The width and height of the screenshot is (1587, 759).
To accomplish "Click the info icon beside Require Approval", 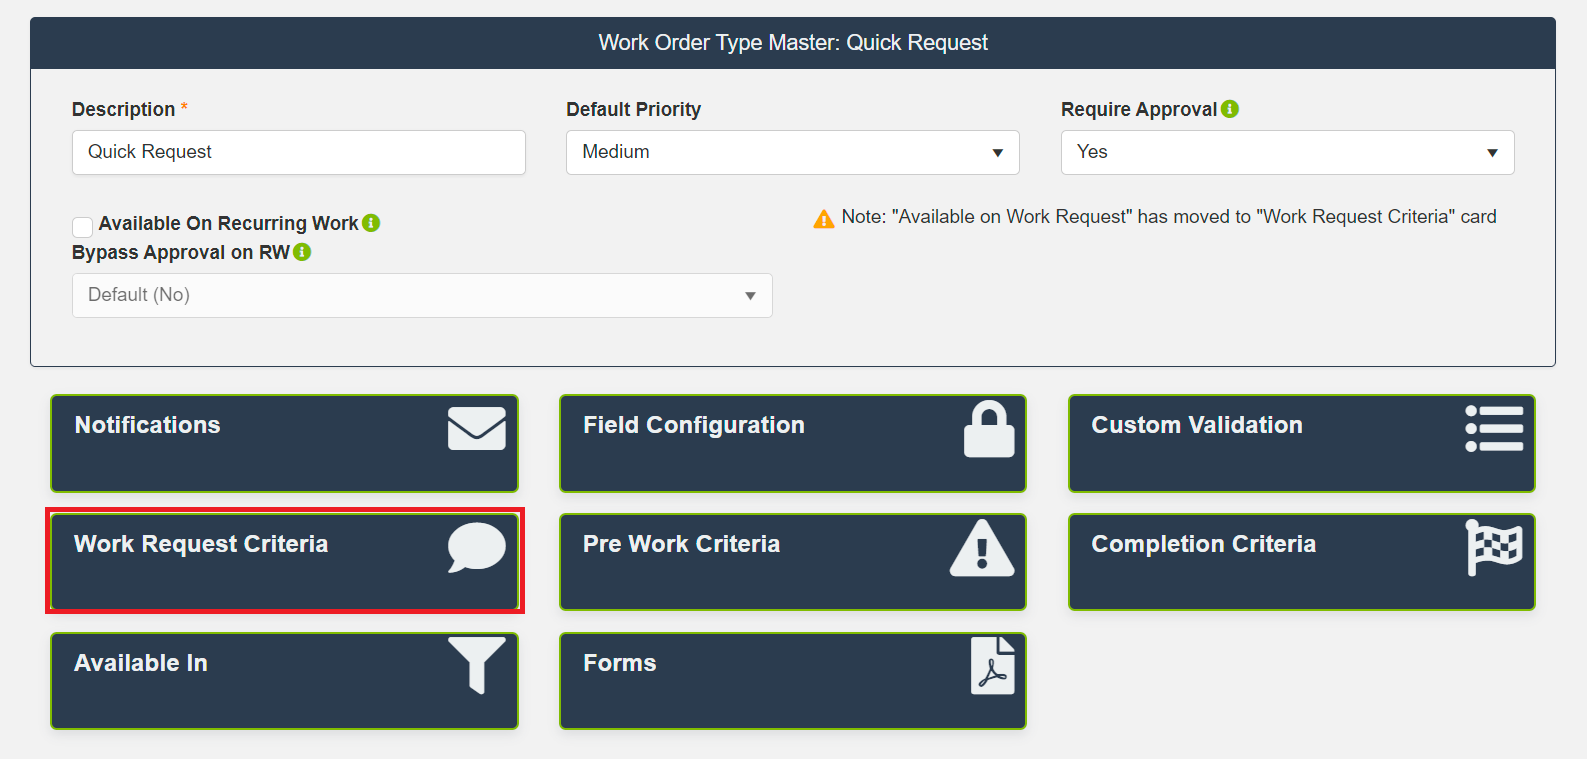I will click(1230, 109).
